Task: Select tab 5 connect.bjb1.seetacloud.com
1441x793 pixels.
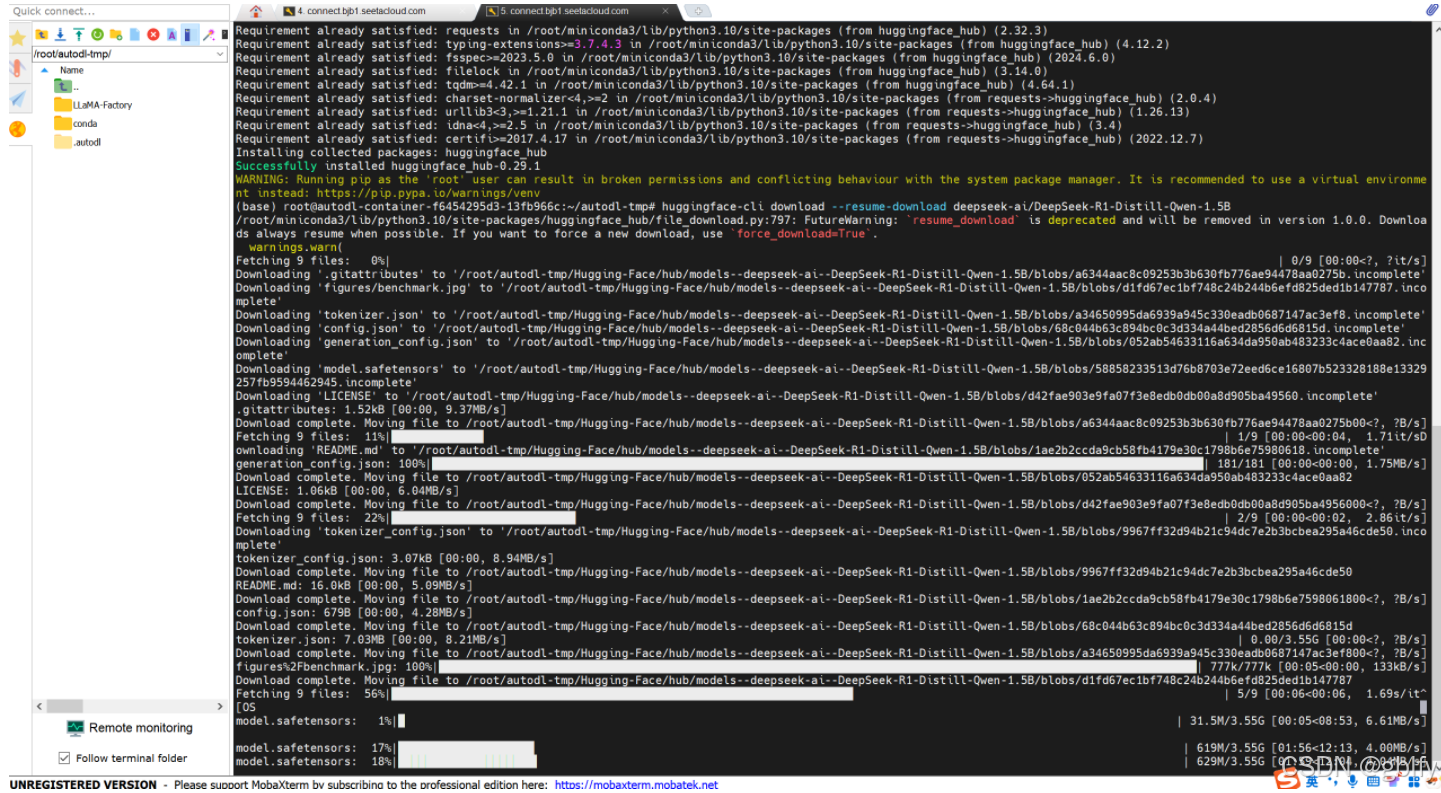Action: pyautogui.click(x=577, y=11)
